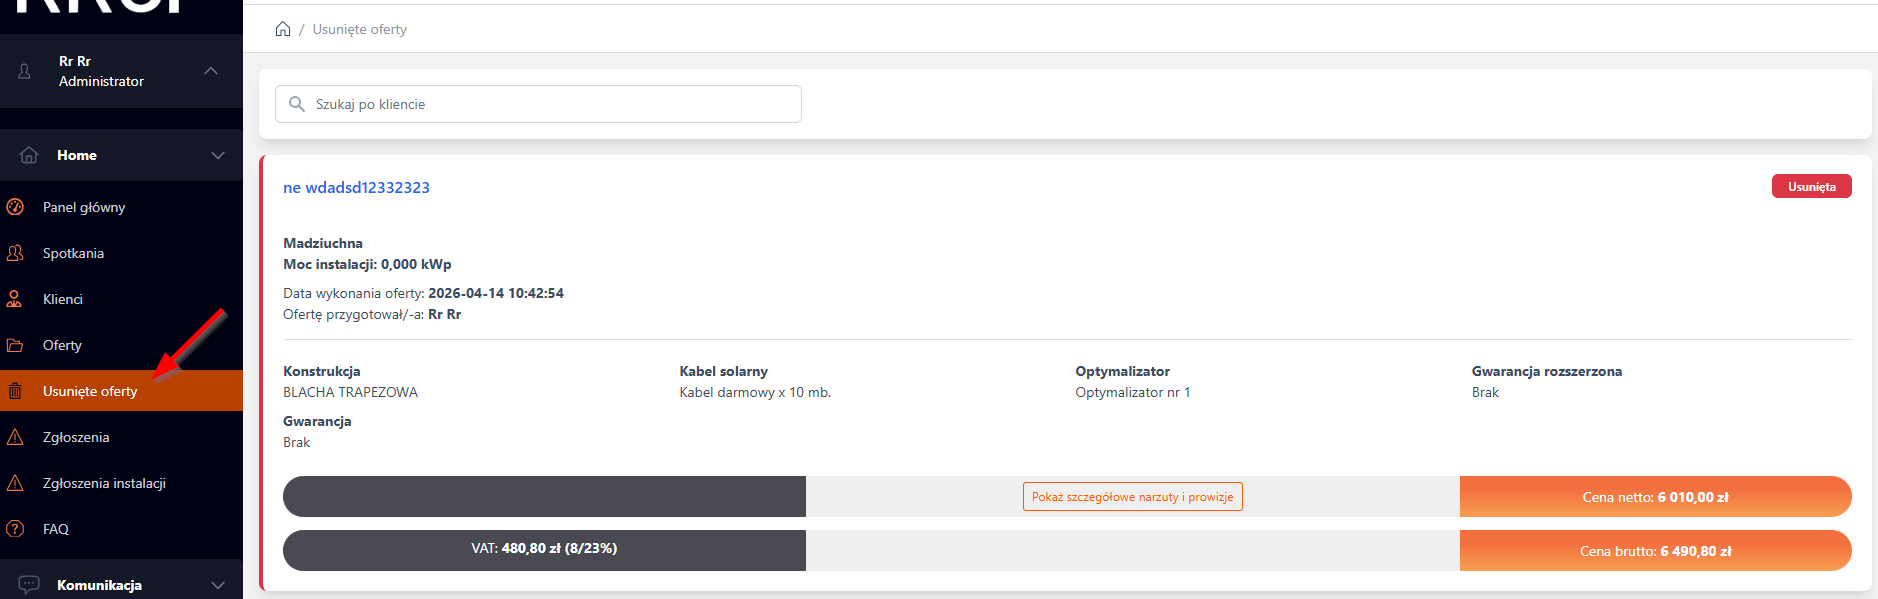This screenshot has height=599, width=1878.
Task: Click the Zgłoszenia warning triangle icon
Action: click(x=15, y=437)
